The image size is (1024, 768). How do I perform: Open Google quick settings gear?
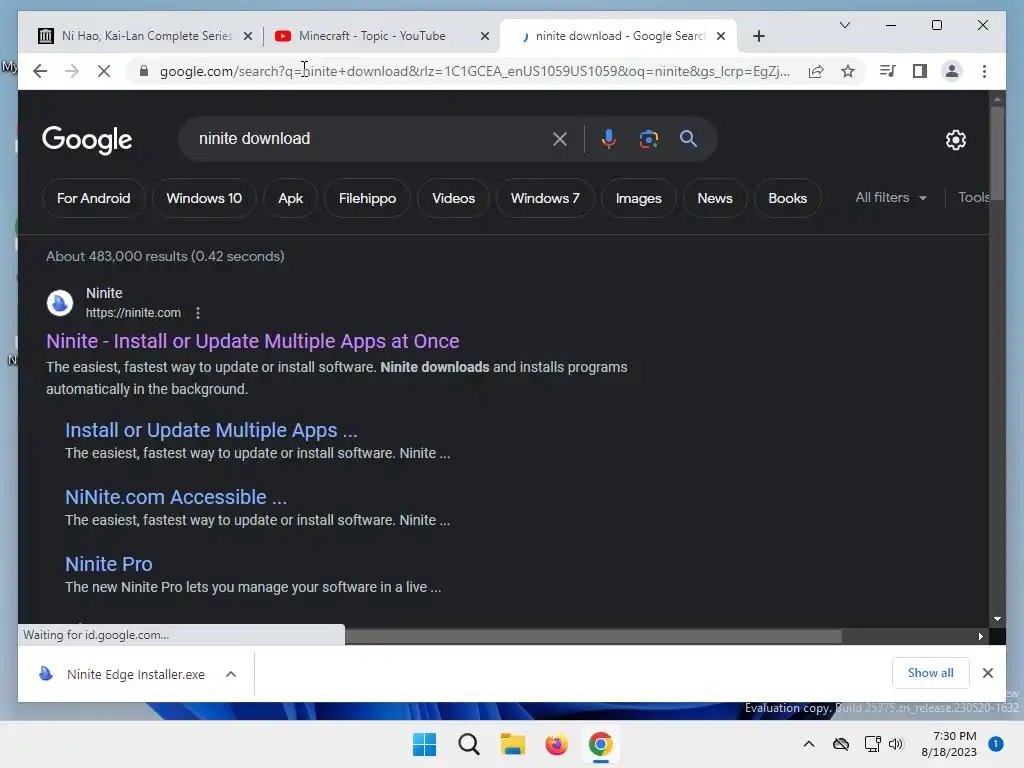tap(955, 140)
